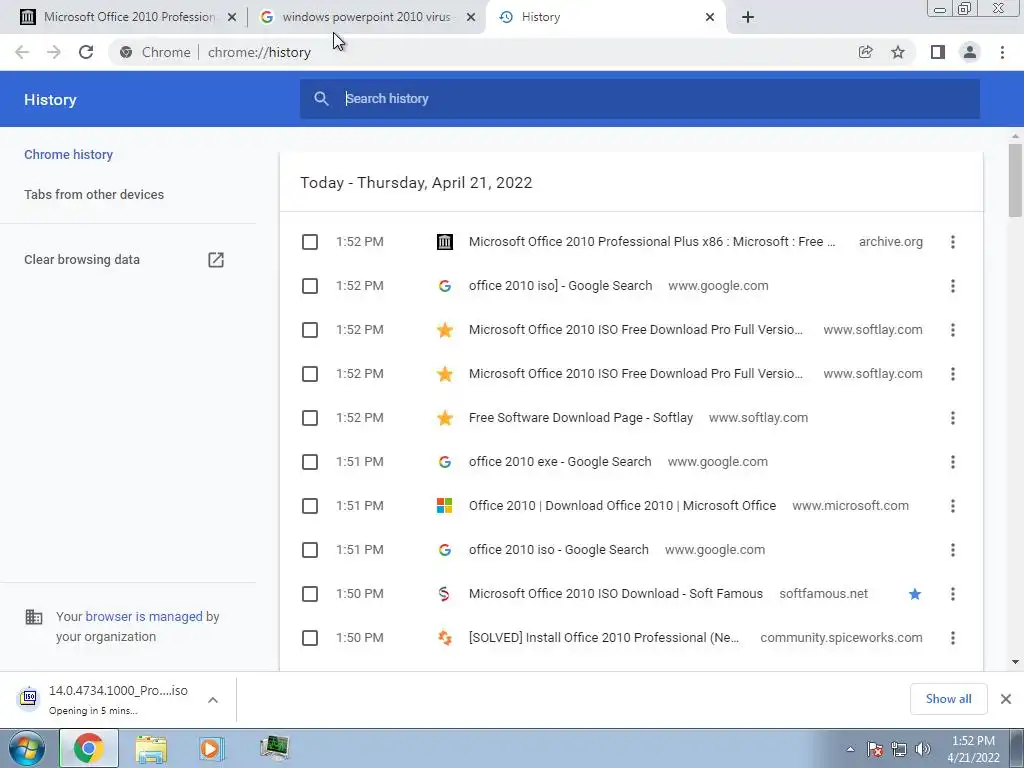Tick checkbox for 'office 2010 iso]' search
The image size is (1024, 768).
[x=310, y=286]
